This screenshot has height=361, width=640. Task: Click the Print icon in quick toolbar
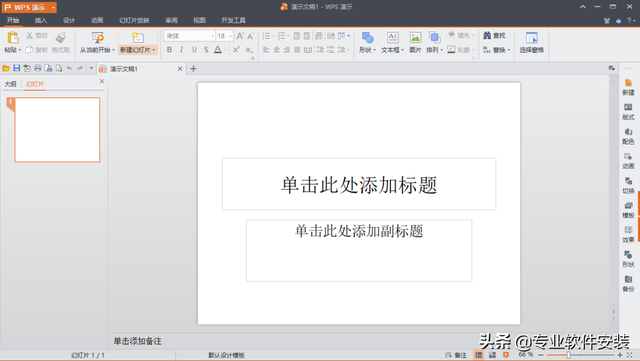(x=38, y=68)
